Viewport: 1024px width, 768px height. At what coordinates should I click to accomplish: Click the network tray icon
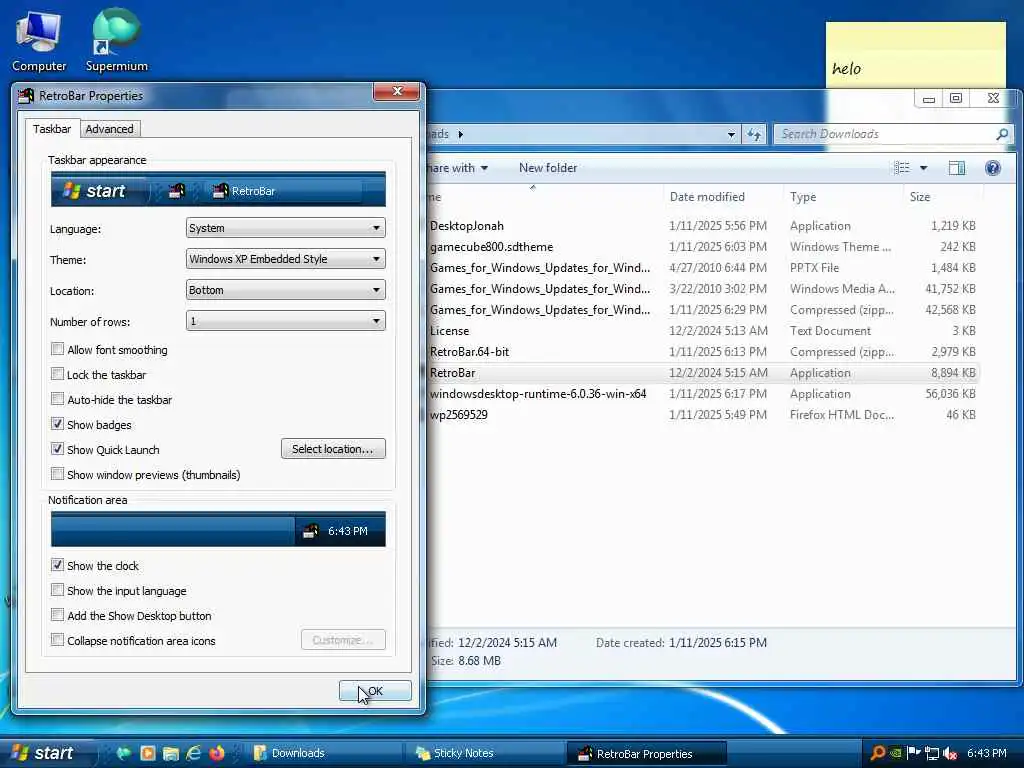tap(932, 753)
